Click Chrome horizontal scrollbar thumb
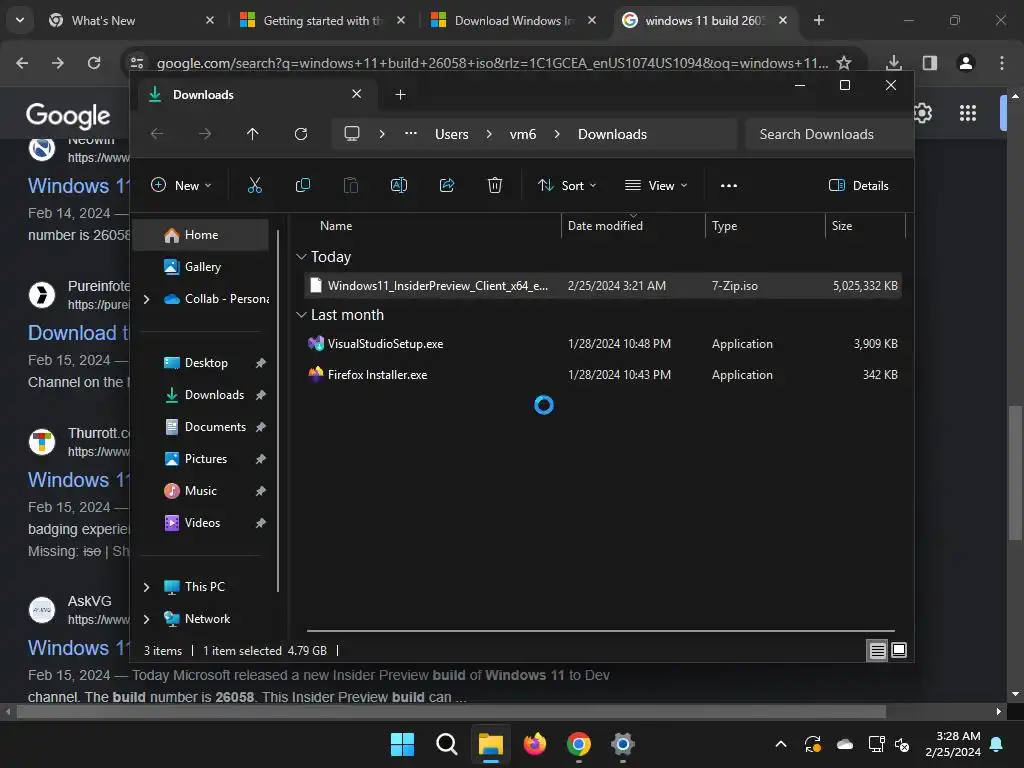This screenshot has width=1024, height=768. [x=451, y=711]
